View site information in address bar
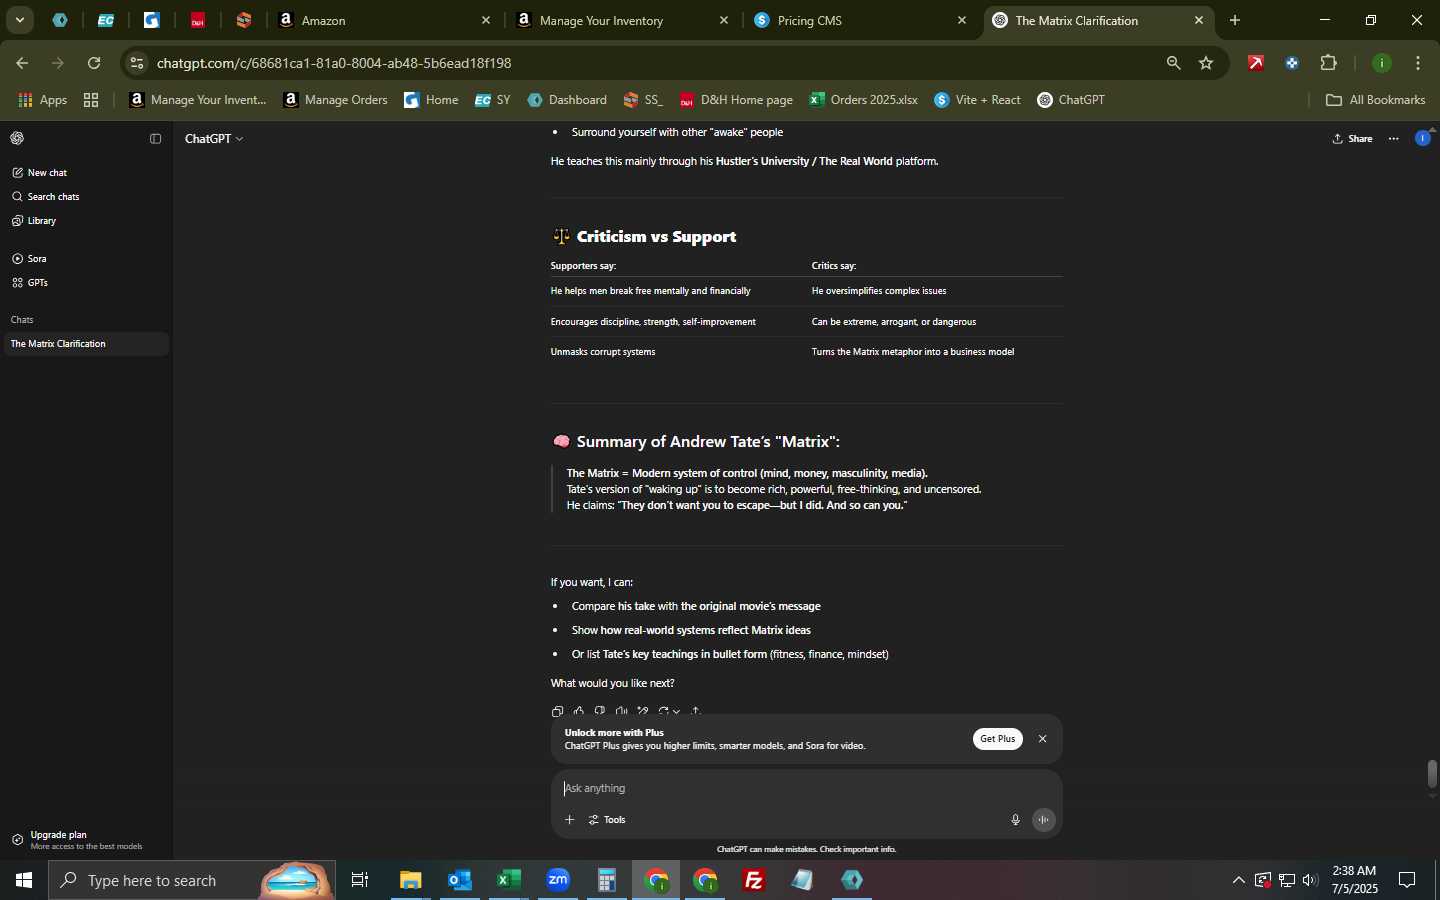The height and width of the screenshot is (900, 1440). [137, 63]
